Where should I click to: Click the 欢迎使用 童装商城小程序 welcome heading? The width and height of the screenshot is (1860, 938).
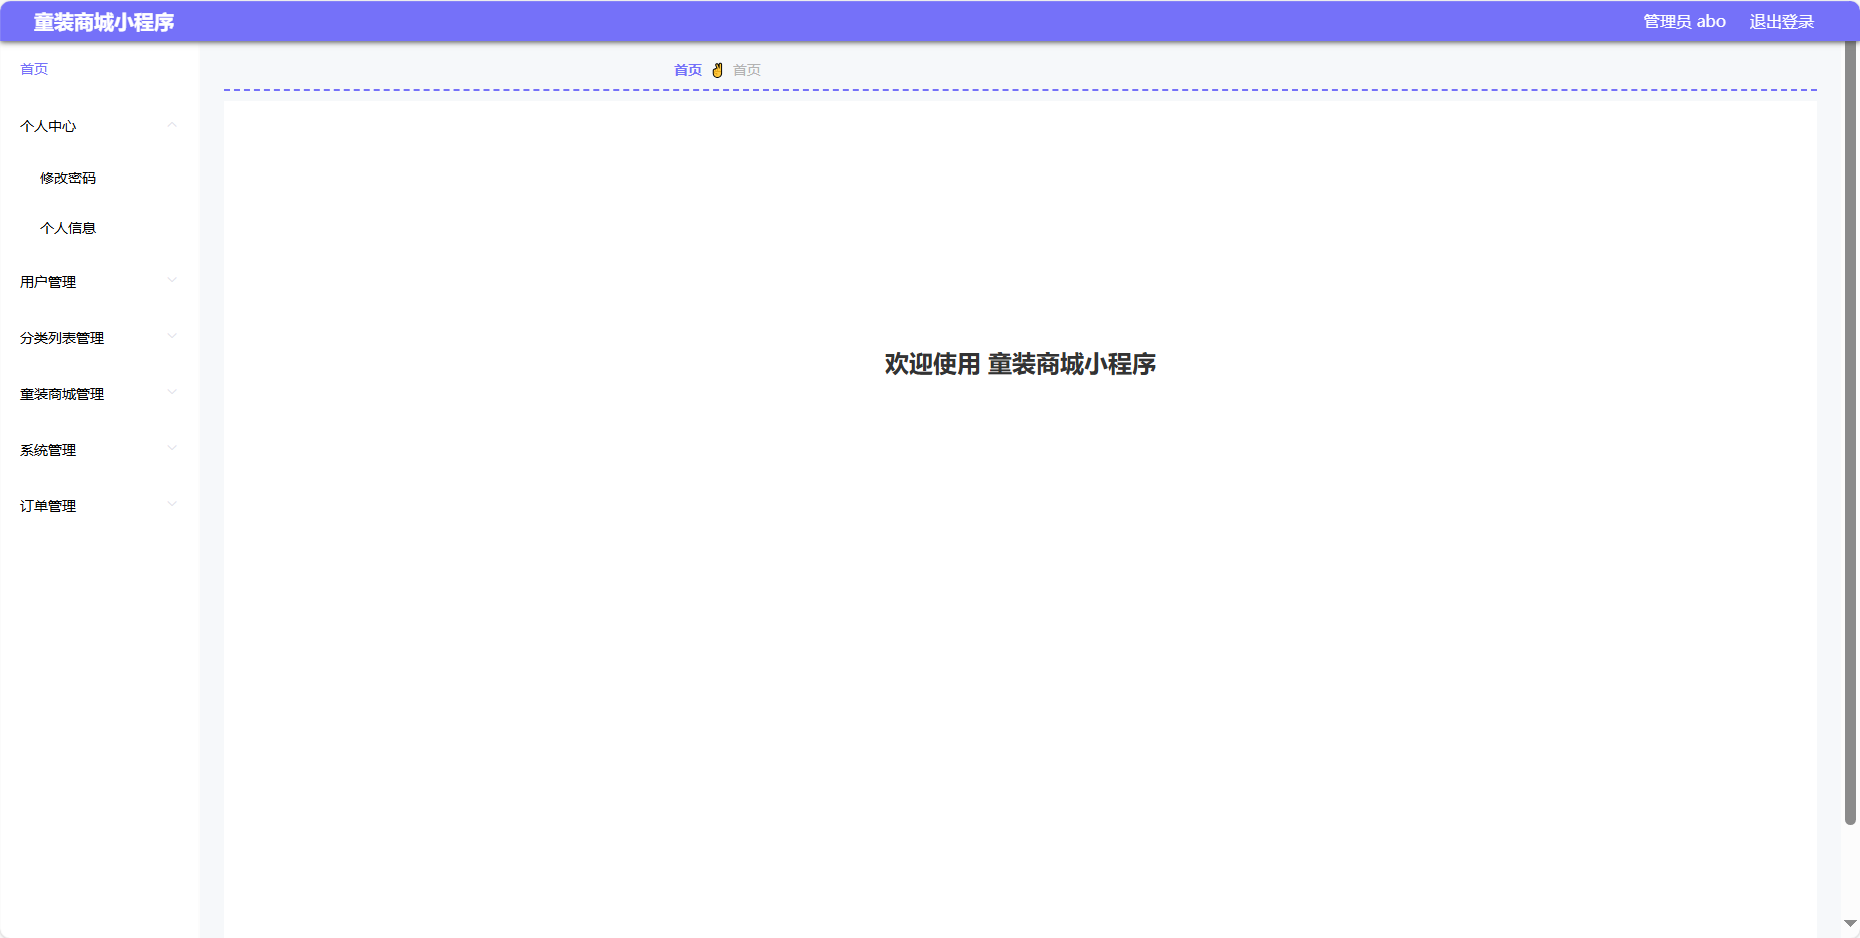click(1020, 364)
